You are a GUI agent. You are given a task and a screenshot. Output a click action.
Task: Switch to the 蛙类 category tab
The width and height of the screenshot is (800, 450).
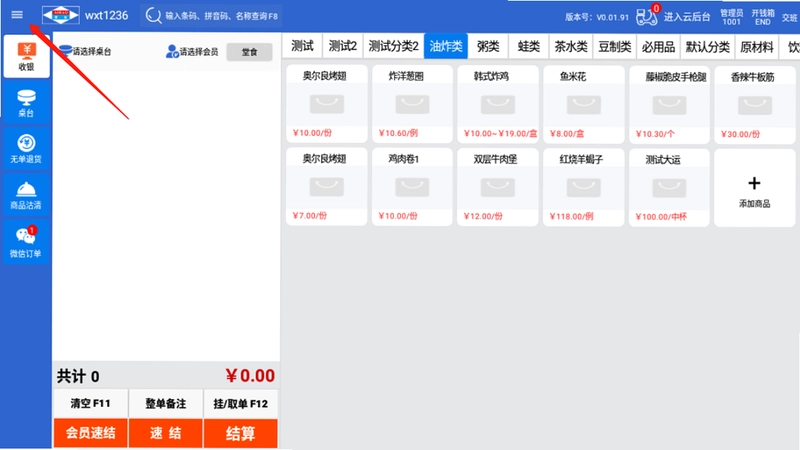pyautogui.click(x=529, y=46)
